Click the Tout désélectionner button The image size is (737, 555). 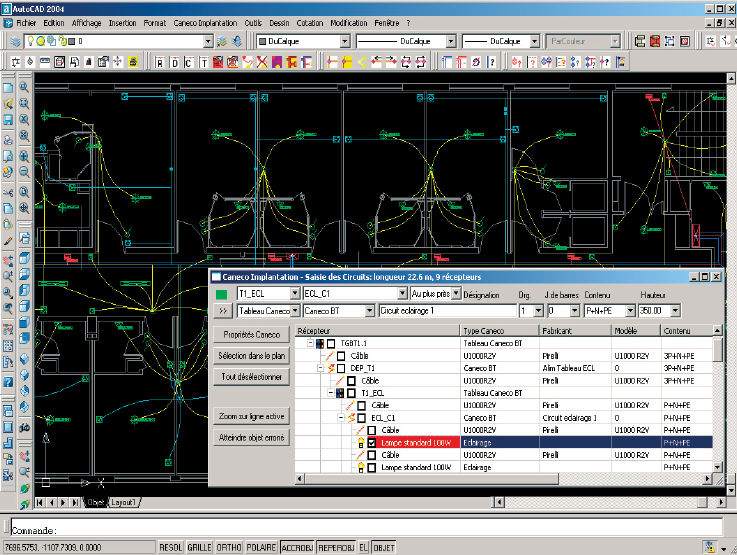coord(251,377)
